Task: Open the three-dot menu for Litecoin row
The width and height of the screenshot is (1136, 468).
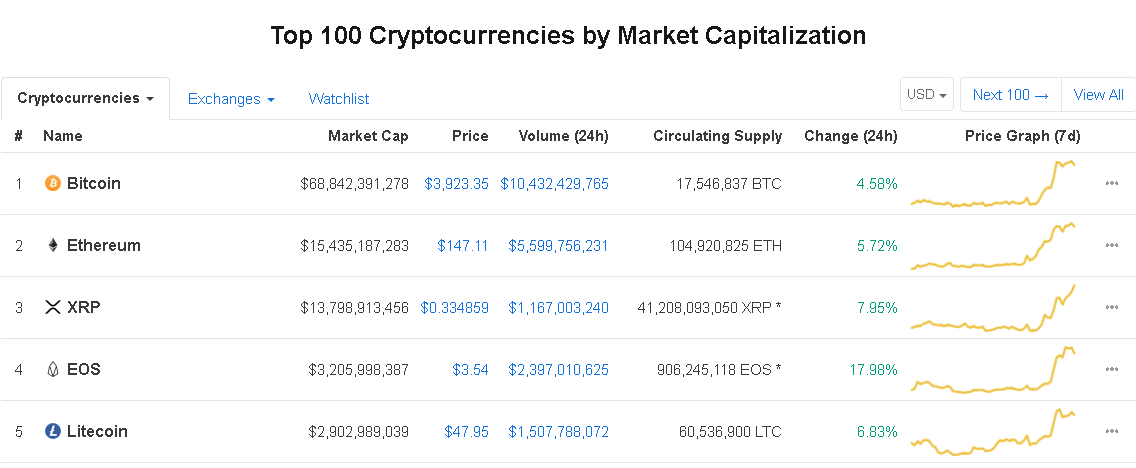Action: pyautogui.click(x=1111, y=432)
